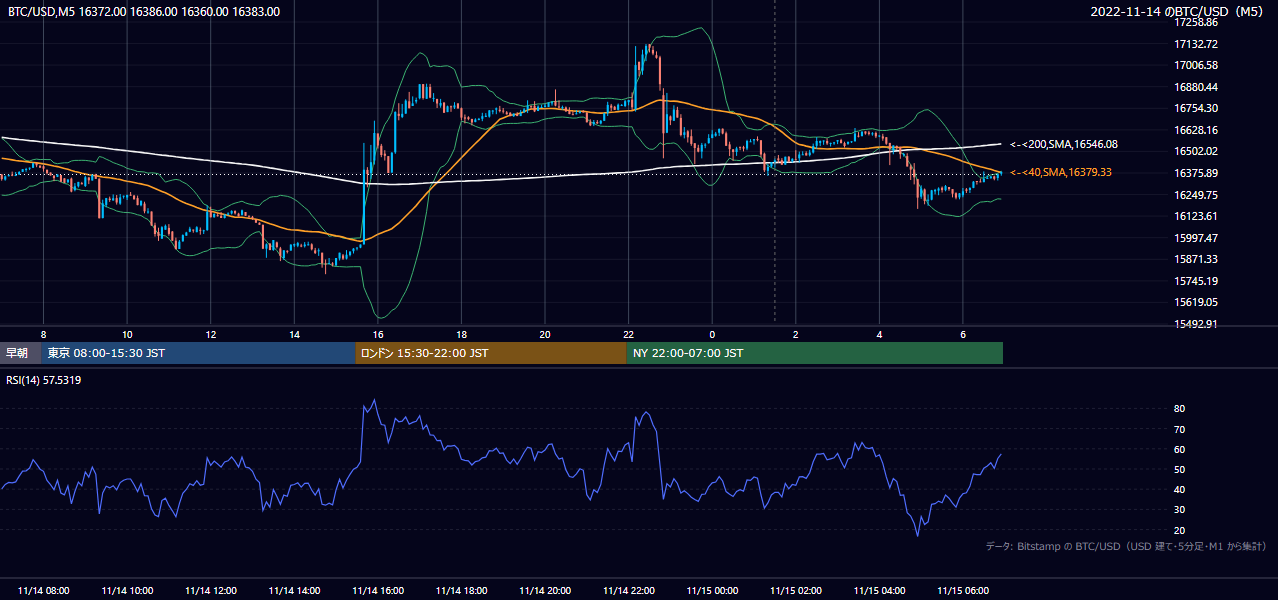1278x600 pixels.
Task: Select the ロンドン 15:30-22:00 JST session bar
Action: click(491, 353)
